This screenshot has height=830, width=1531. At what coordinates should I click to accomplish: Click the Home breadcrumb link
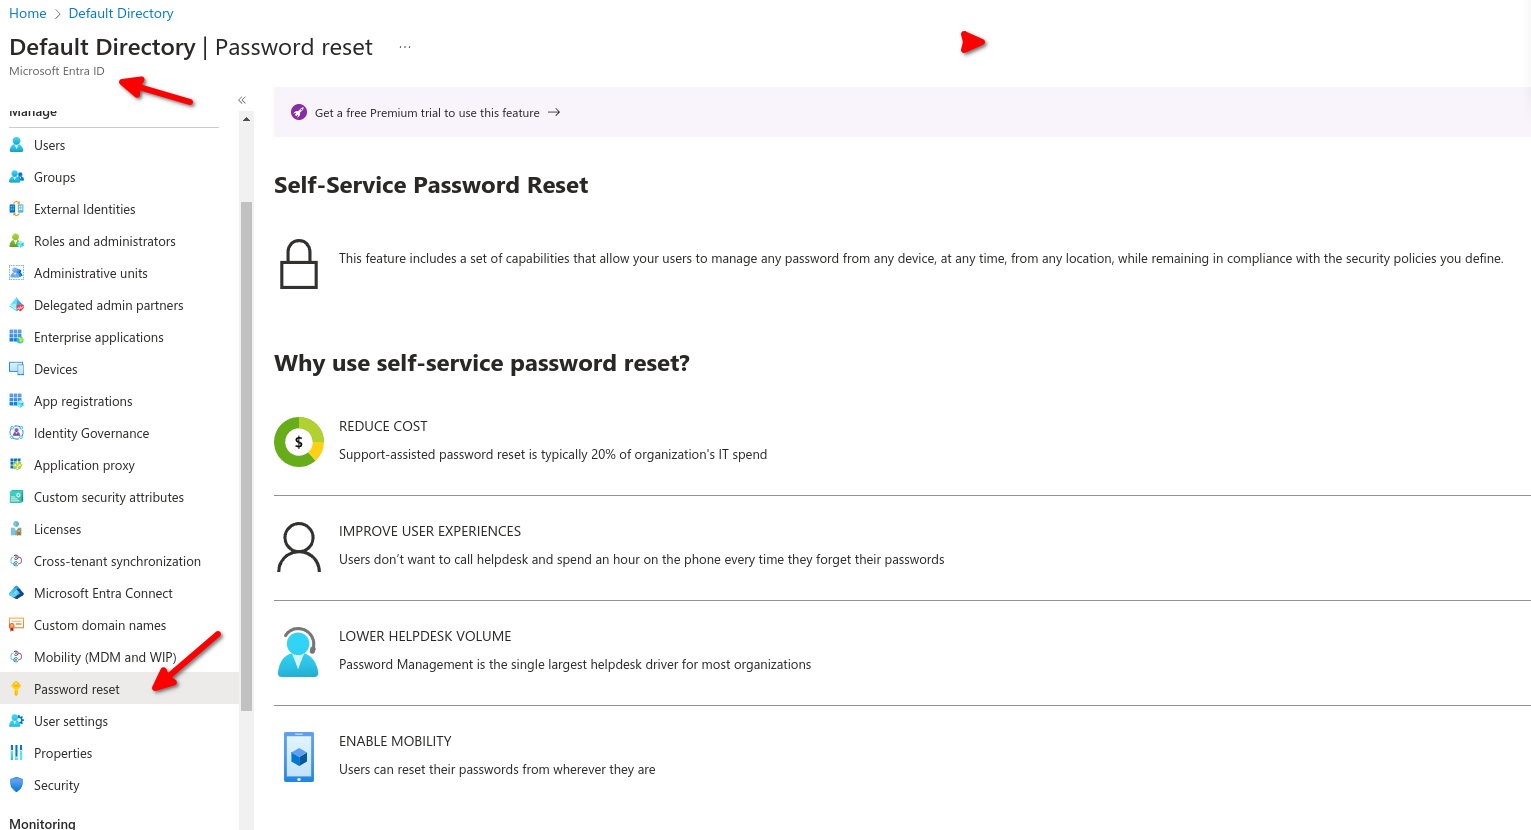pos(27,13)
